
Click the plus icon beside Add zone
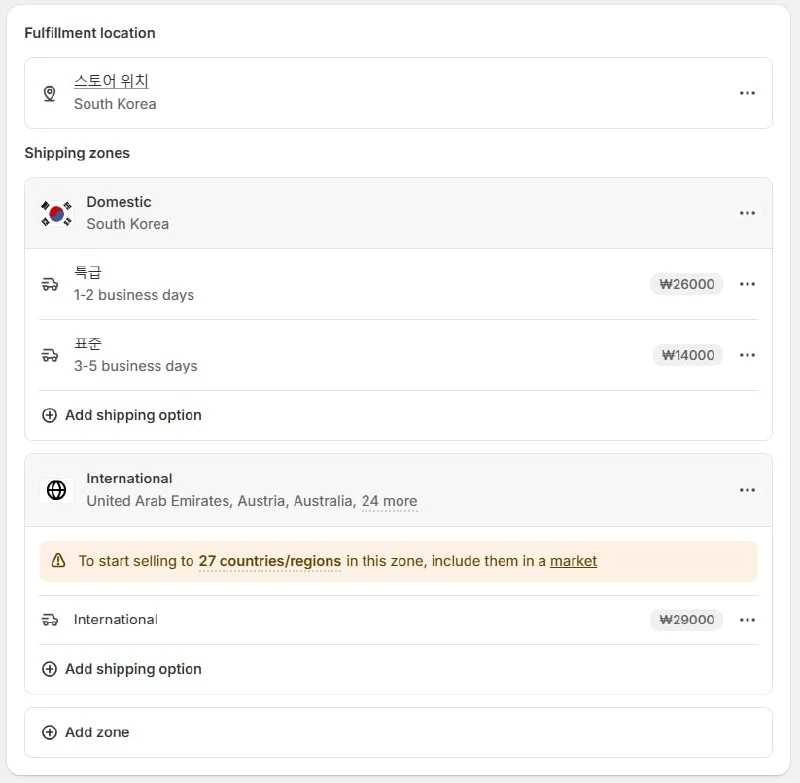(49, 733)
